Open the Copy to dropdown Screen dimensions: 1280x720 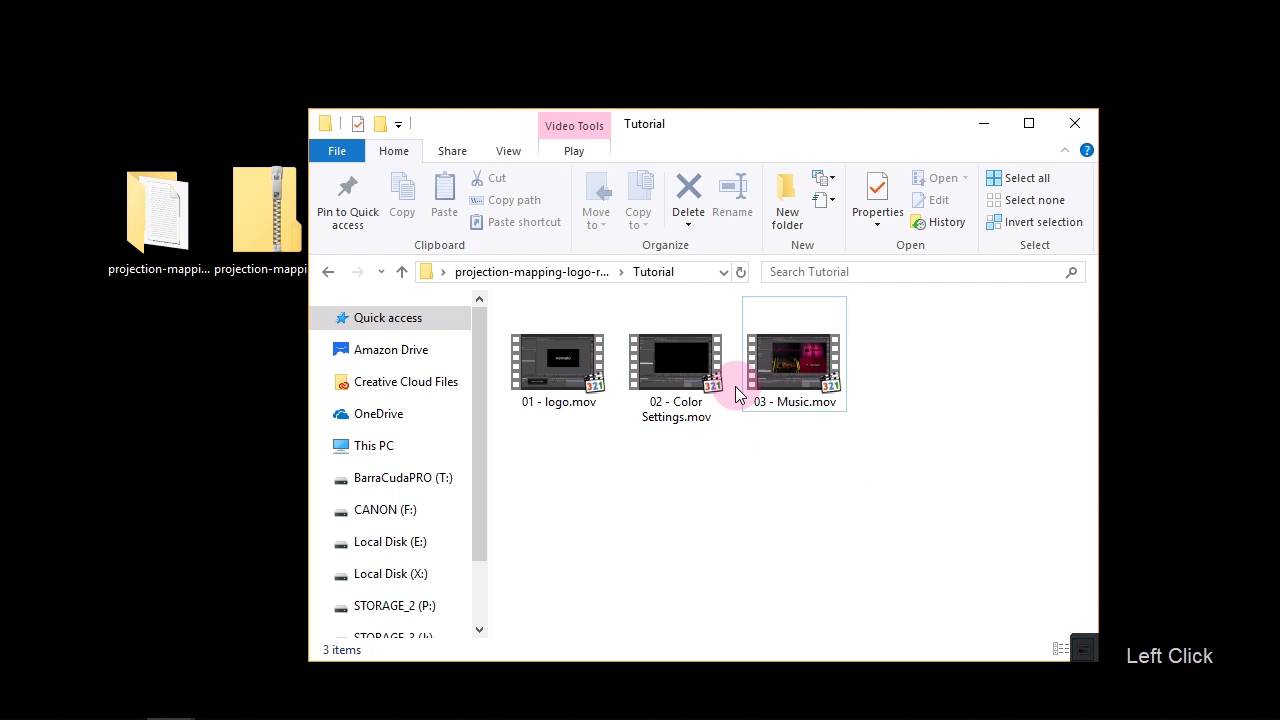click(638, 201)
